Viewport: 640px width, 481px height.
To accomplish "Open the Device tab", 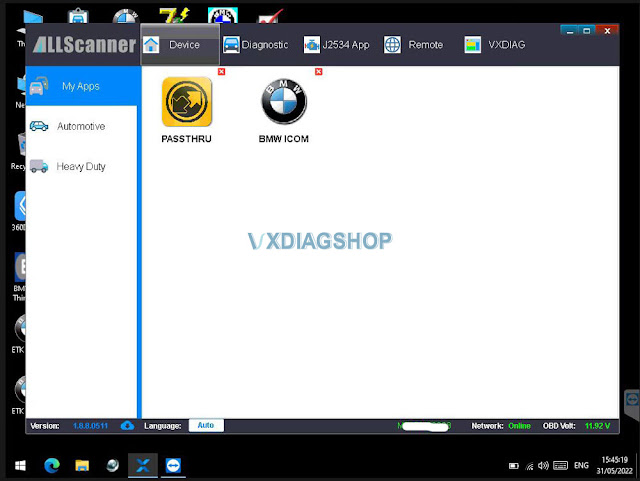I will [x=180, y=45].
